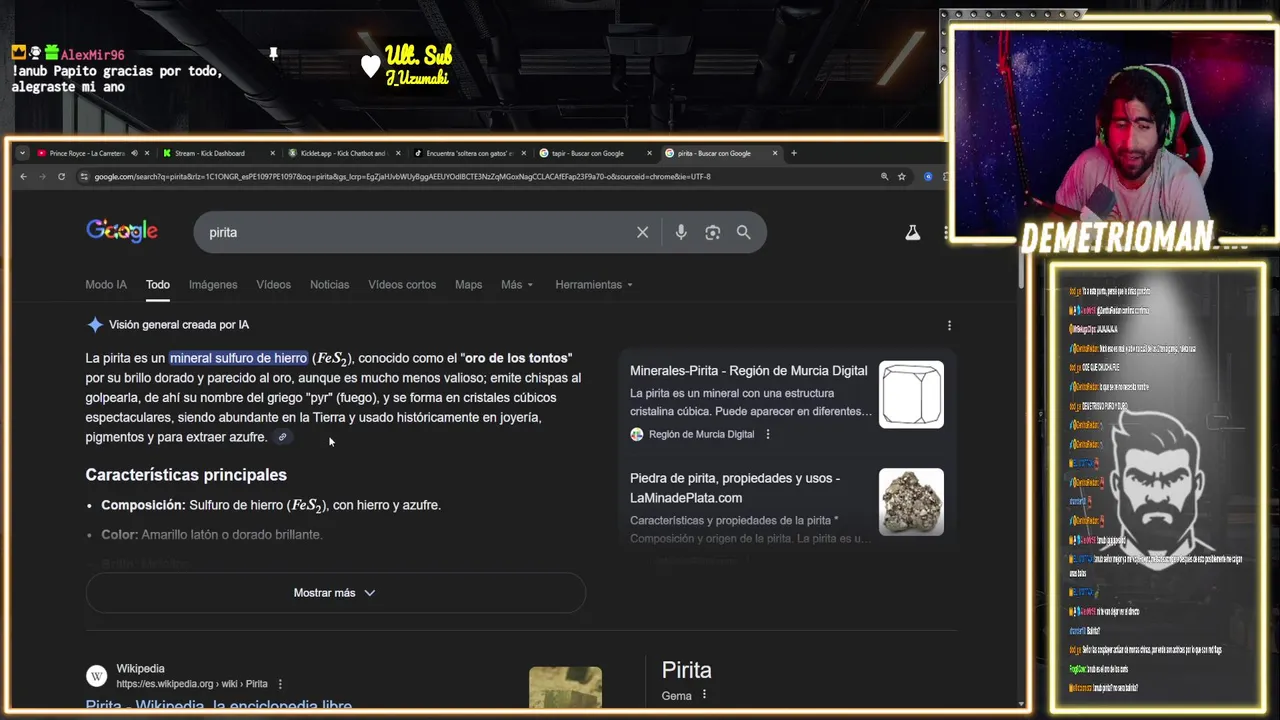Close the pirita search tab
Viewport: 1280px width, 720px height.
[x=775, y=153]
